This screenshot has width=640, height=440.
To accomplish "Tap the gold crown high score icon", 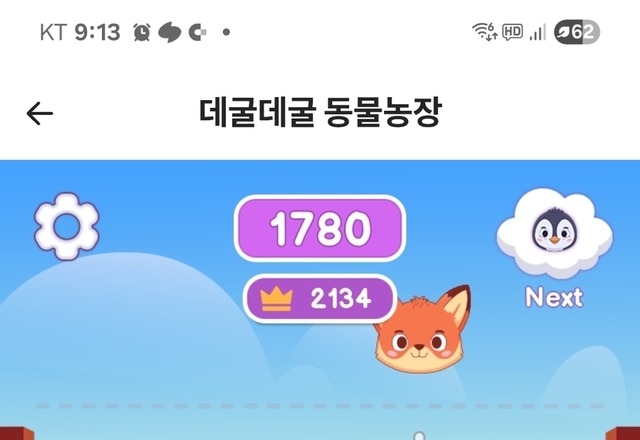I will [276, 299].
